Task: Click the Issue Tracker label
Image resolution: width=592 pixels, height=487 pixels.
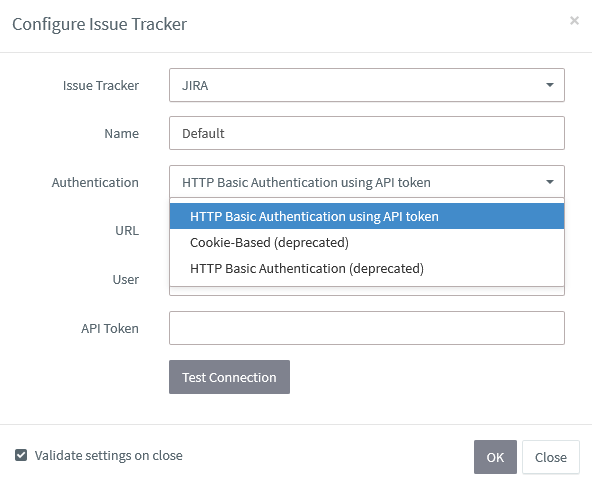Action: click(101, 85)
